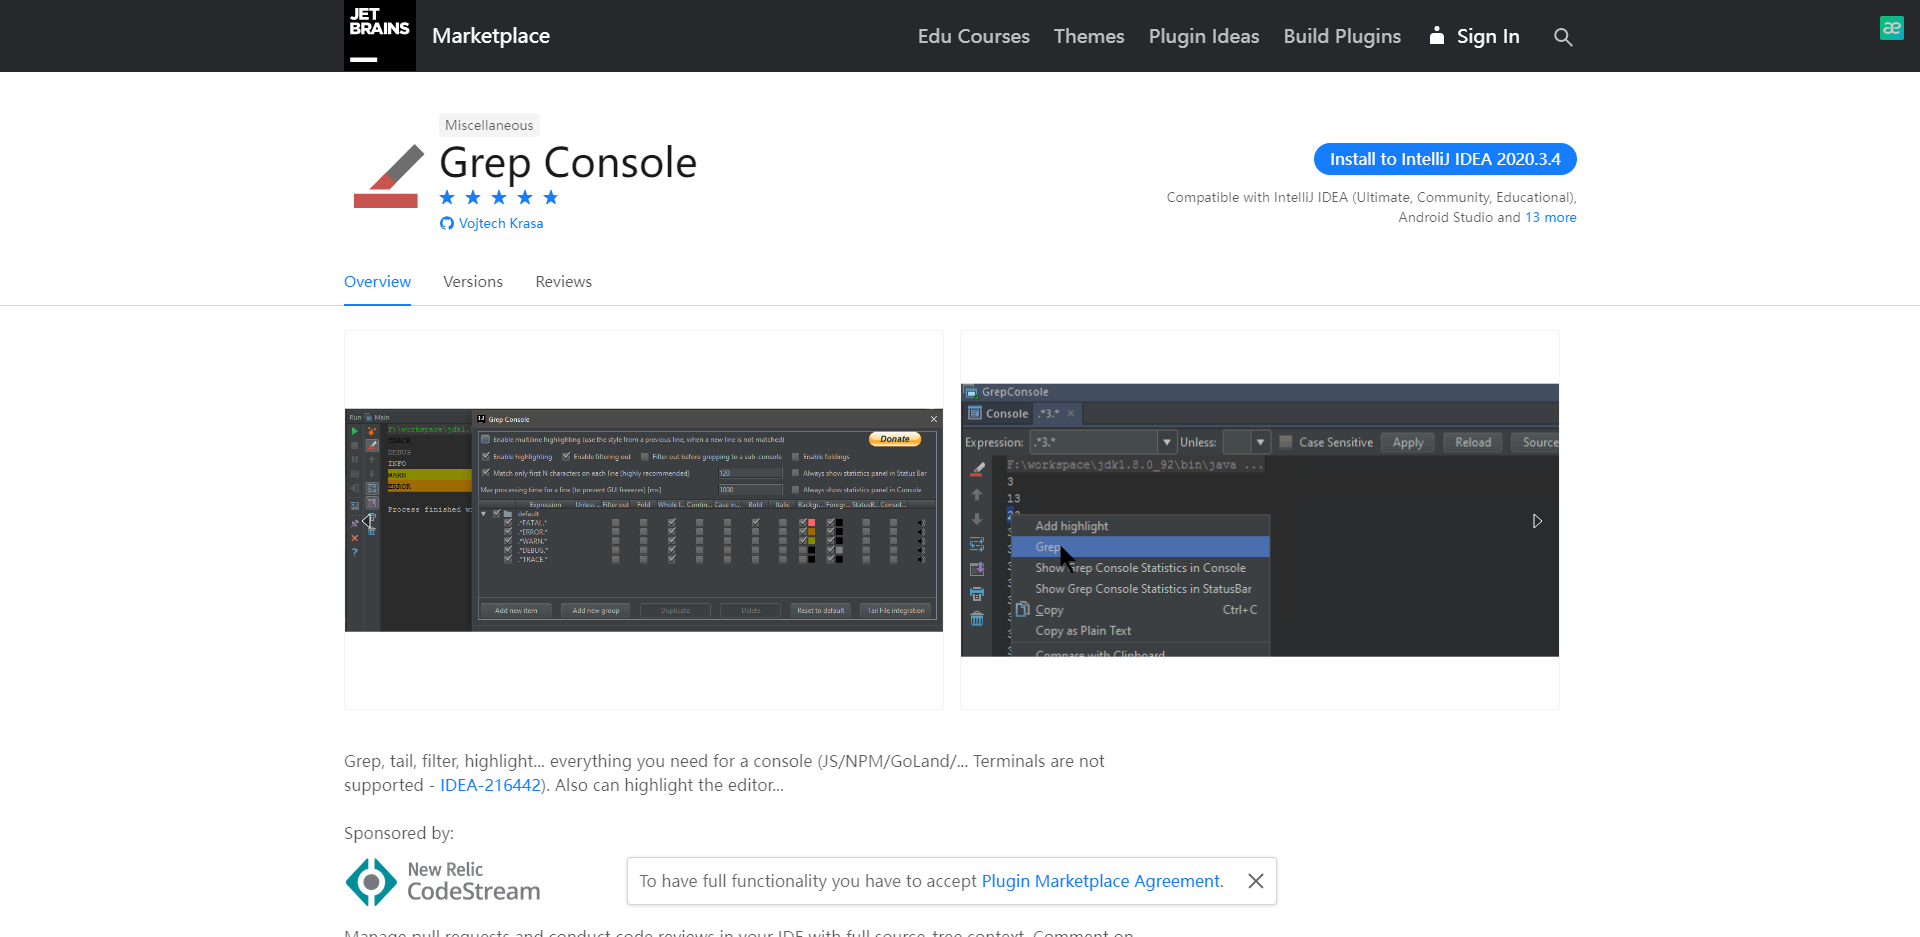The image size is (1920, 937).
Task: Switch to the Versions tab
Action: pyautogui.click(x=473, y=282)
